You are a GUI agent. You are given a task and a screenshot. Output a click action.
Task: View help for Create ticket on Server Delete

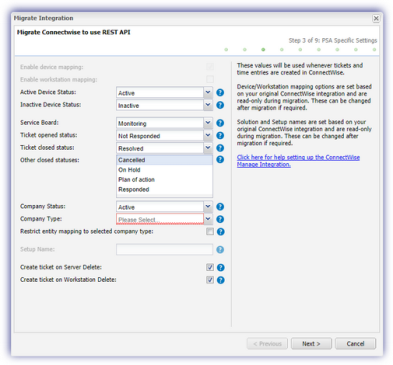[x=220, y=267]
